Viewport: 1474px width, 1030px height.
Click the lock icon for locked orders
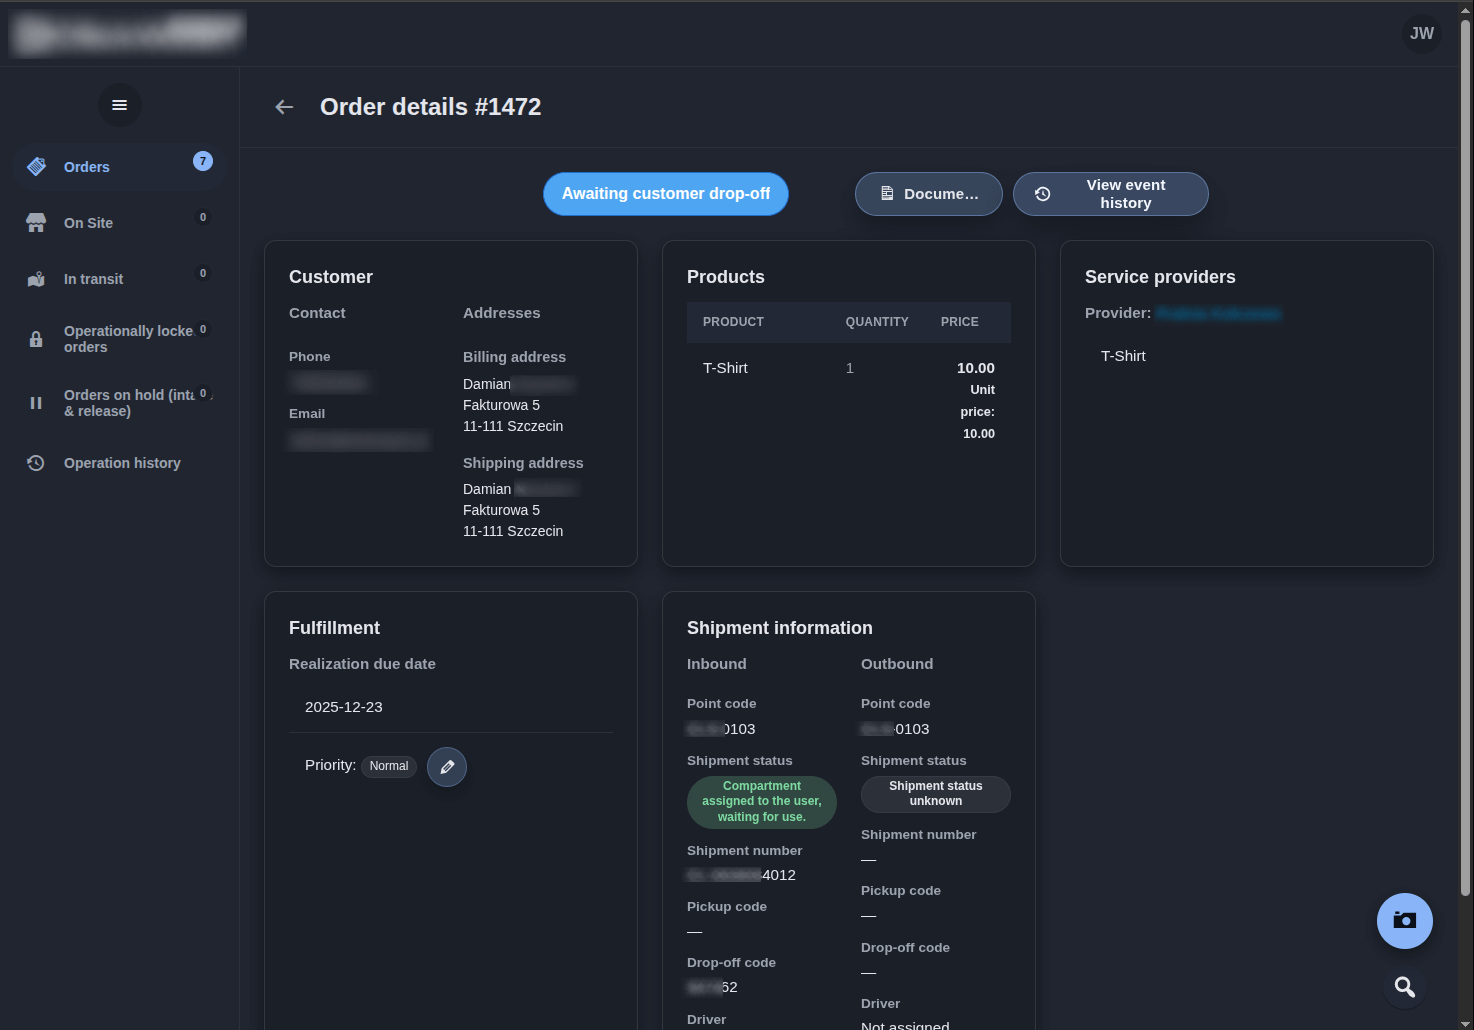point(36,339)
